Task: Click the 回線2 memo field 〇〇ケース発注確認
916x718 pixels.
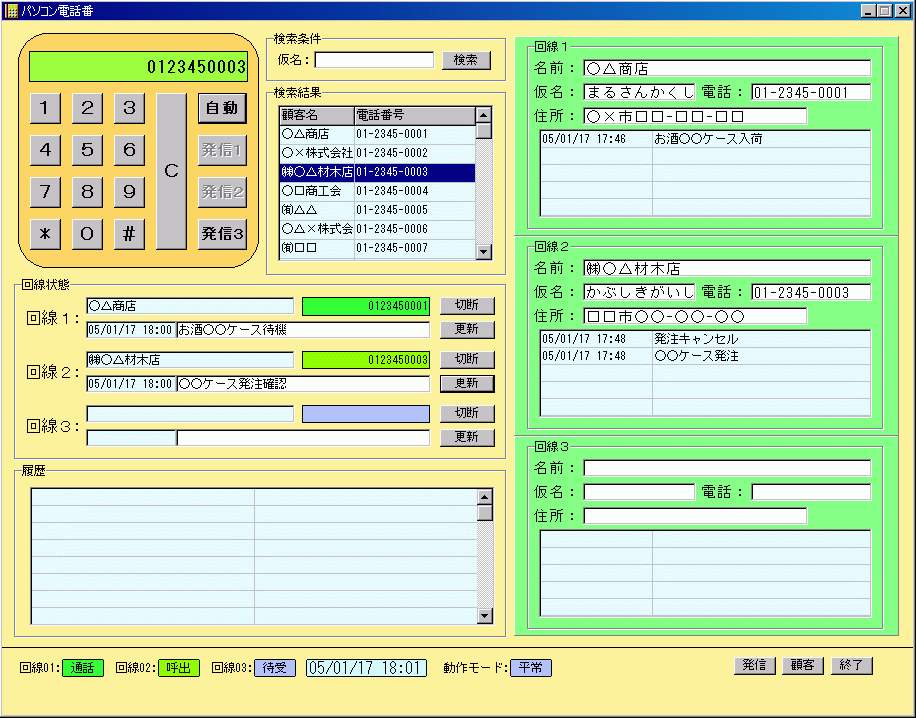Action: pyautogui.click(x=303, y=384)
